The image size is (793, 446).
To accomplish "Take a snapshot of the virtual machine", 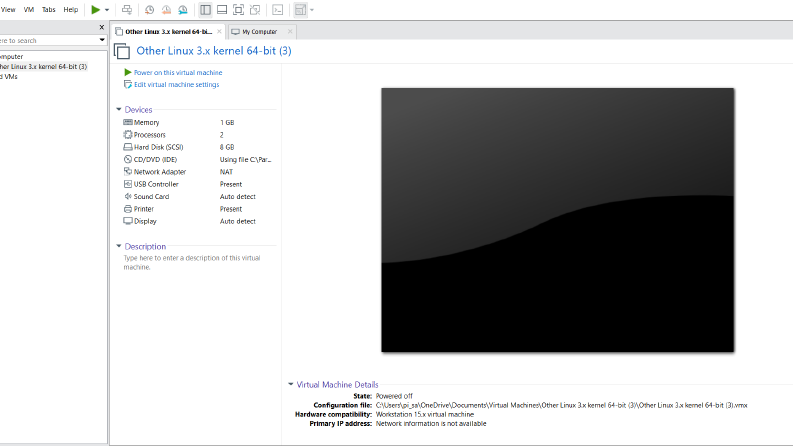I will pos(149,10).
